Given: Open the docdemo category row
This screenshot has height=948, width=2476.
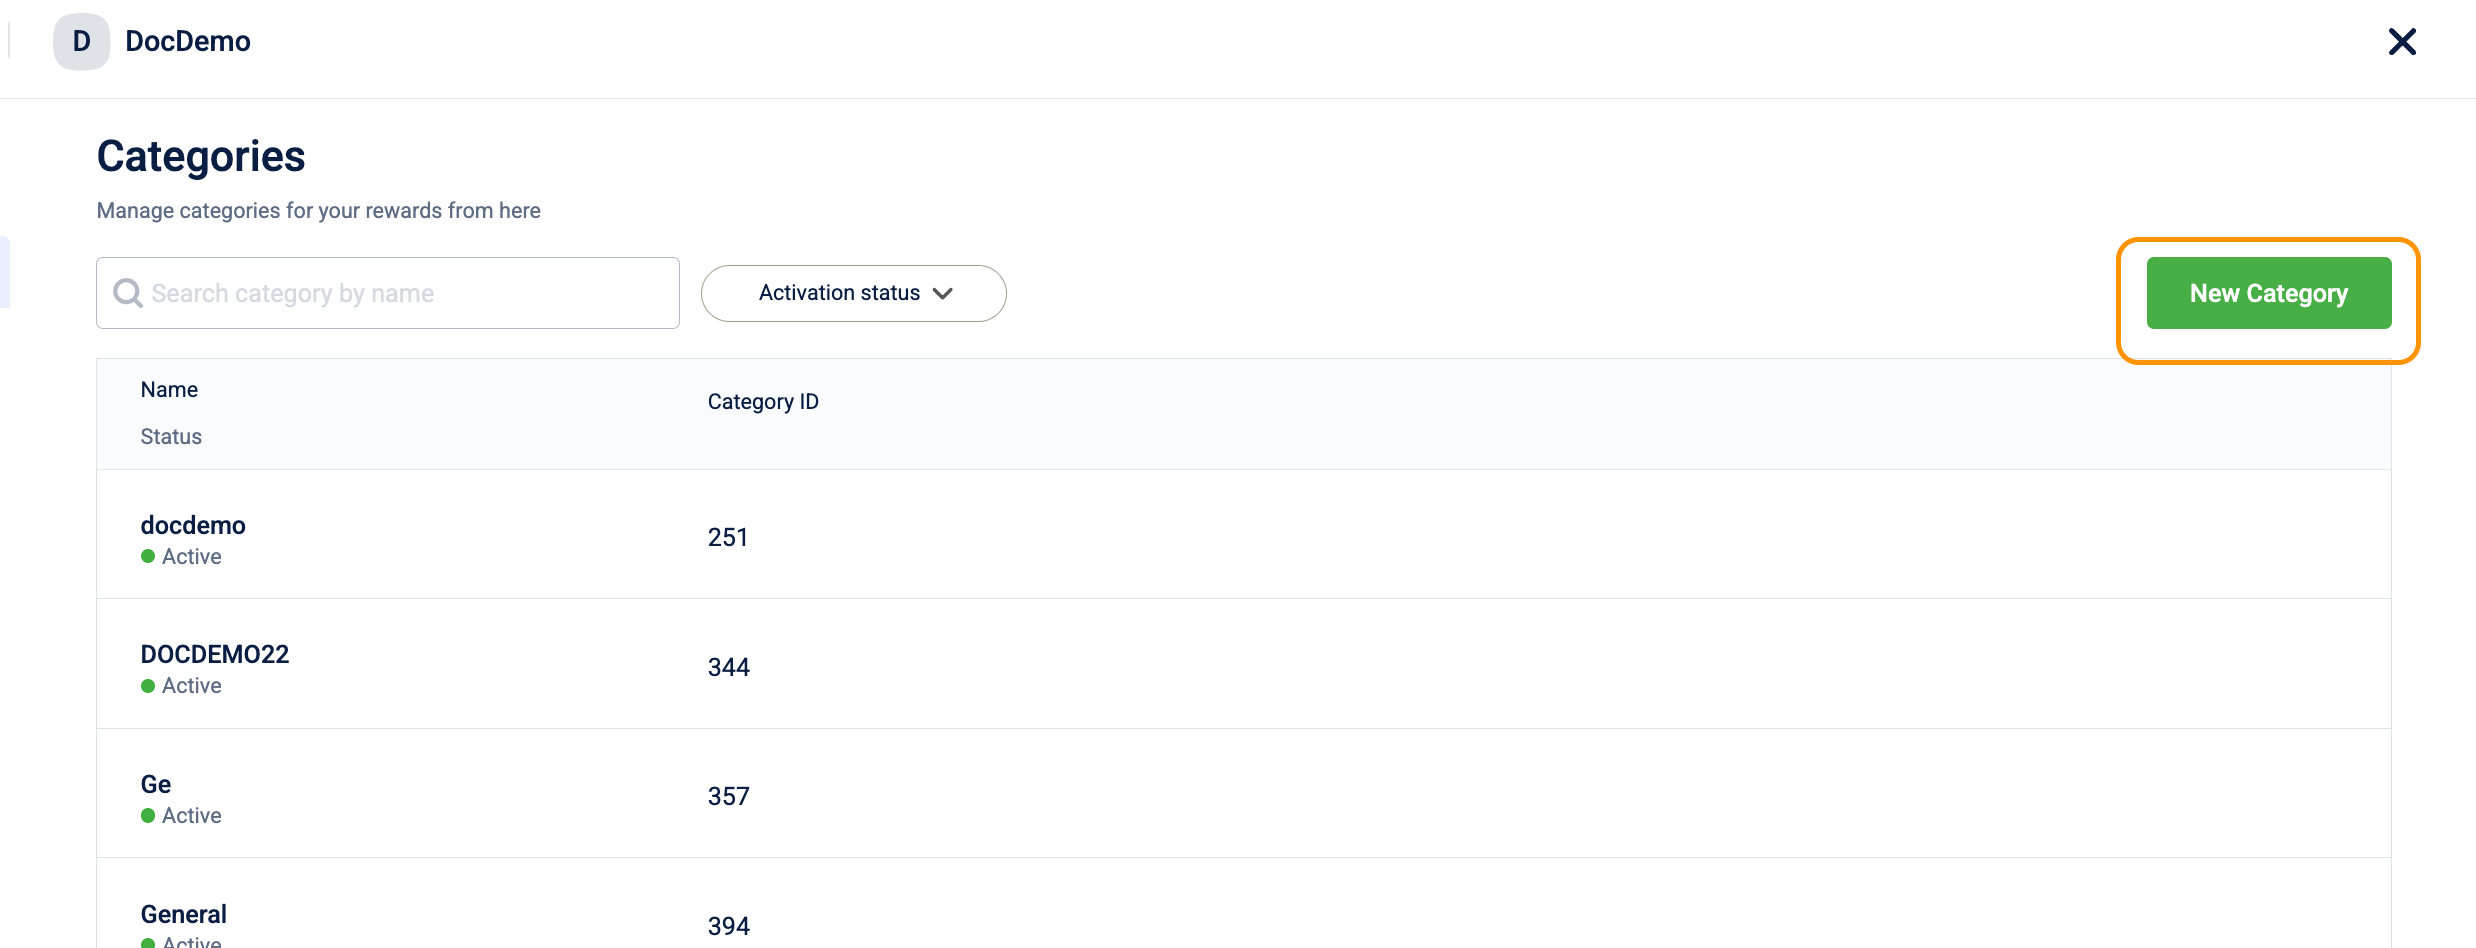Looking at the screenshot, I should pos(1243,535).
